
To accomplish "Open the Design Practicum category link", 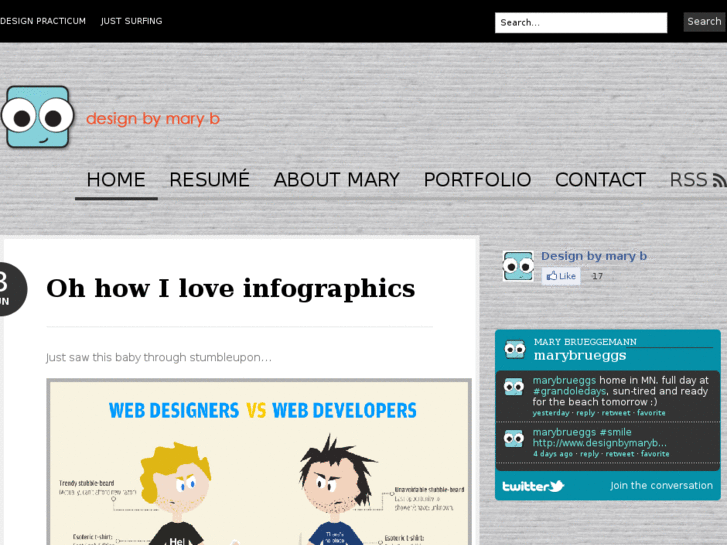I will (43, 21).
